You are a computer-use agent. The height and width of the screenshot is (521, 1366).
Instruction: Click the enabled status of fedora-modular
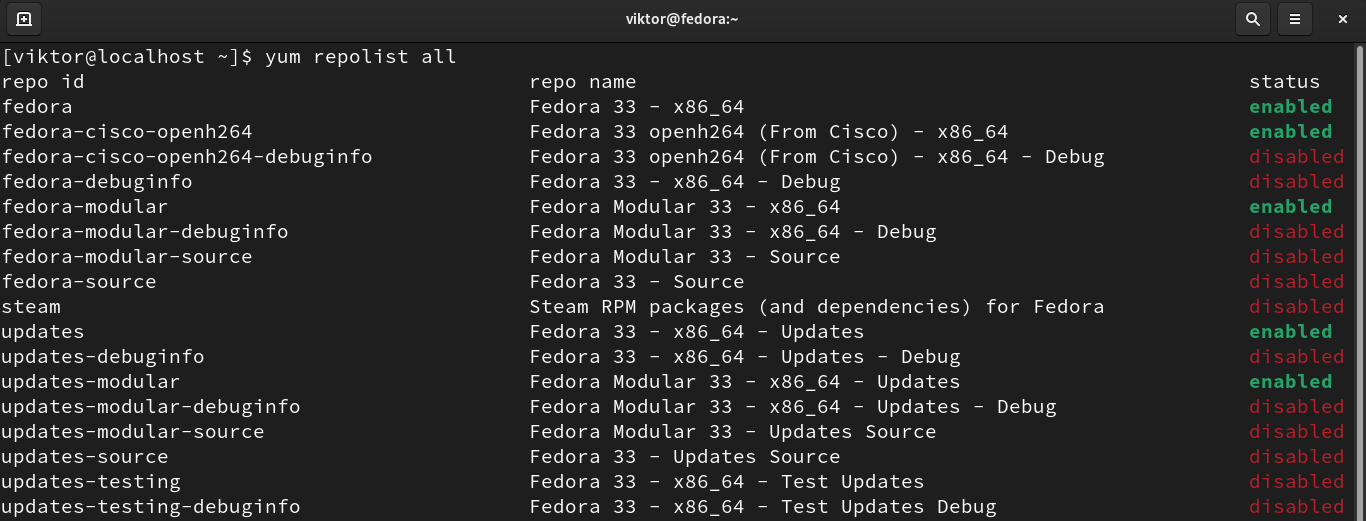click(1290, 207)
